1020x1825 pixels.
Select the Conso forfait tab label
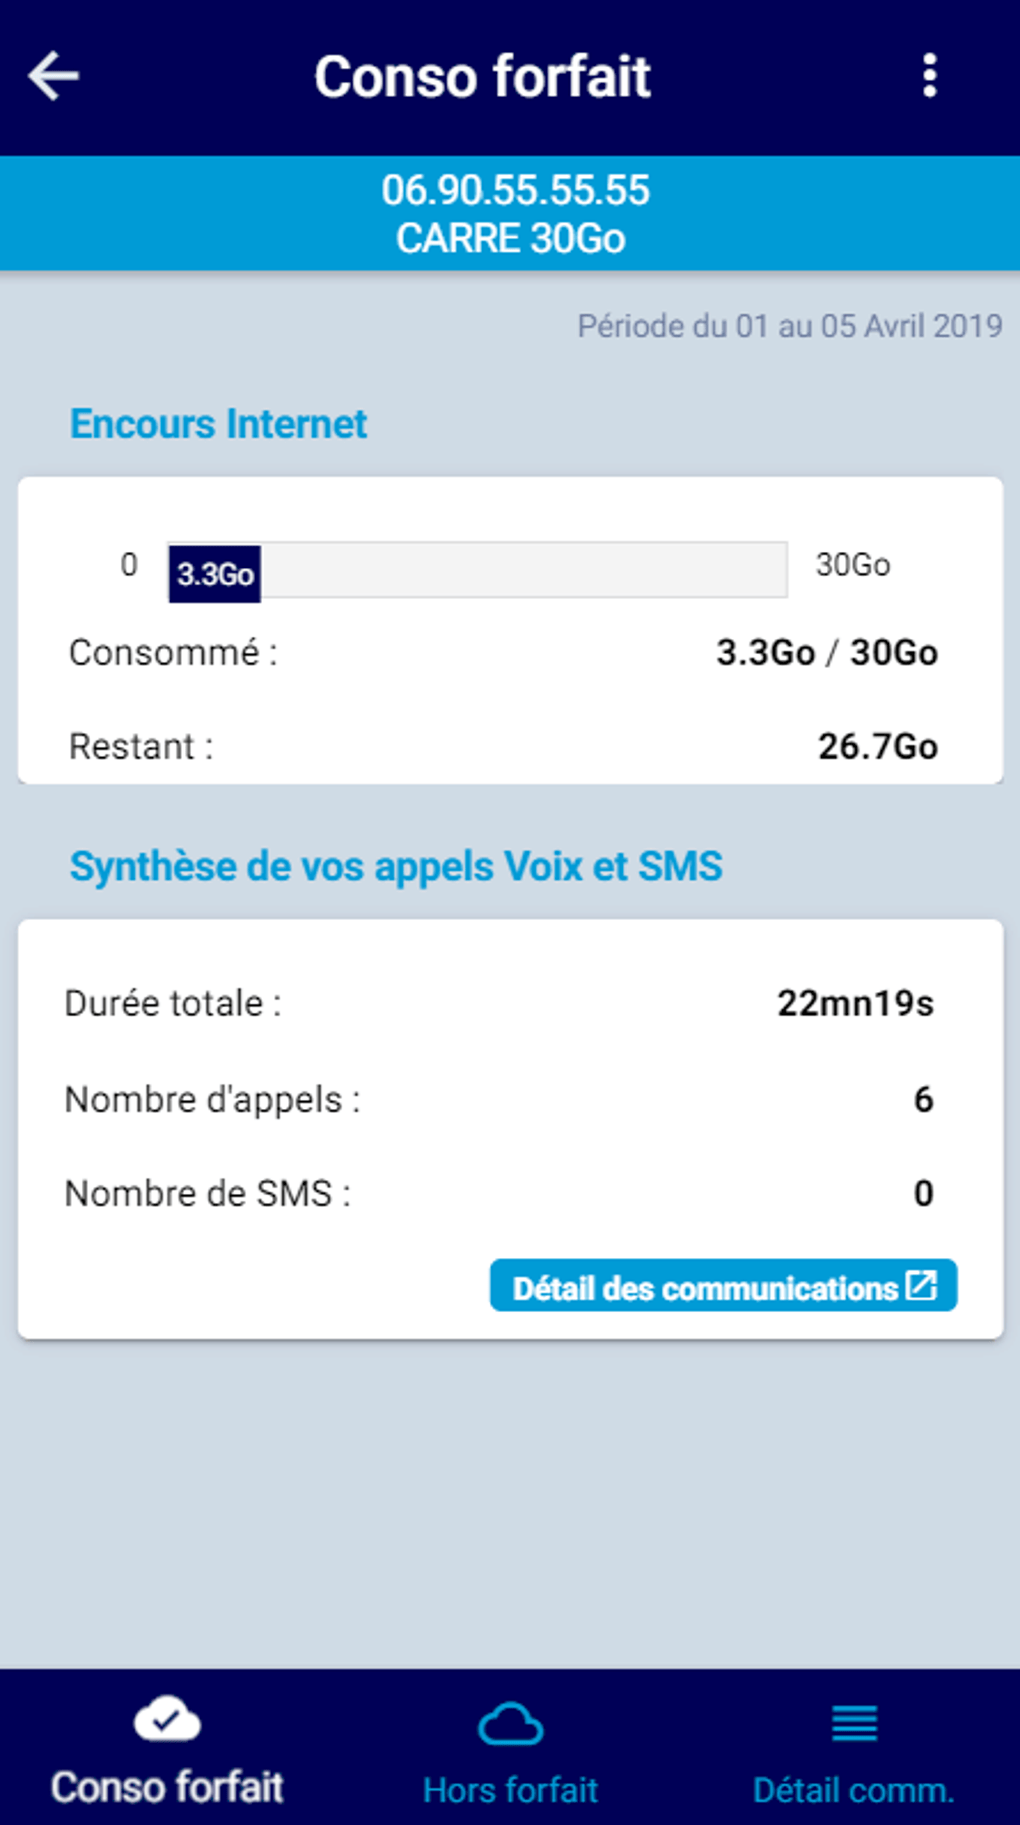(x=167, y=1787)
